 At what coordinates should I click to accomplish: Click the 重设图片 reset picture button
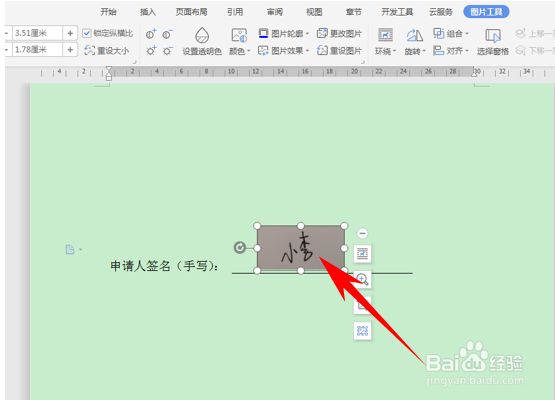coord(339,51)
